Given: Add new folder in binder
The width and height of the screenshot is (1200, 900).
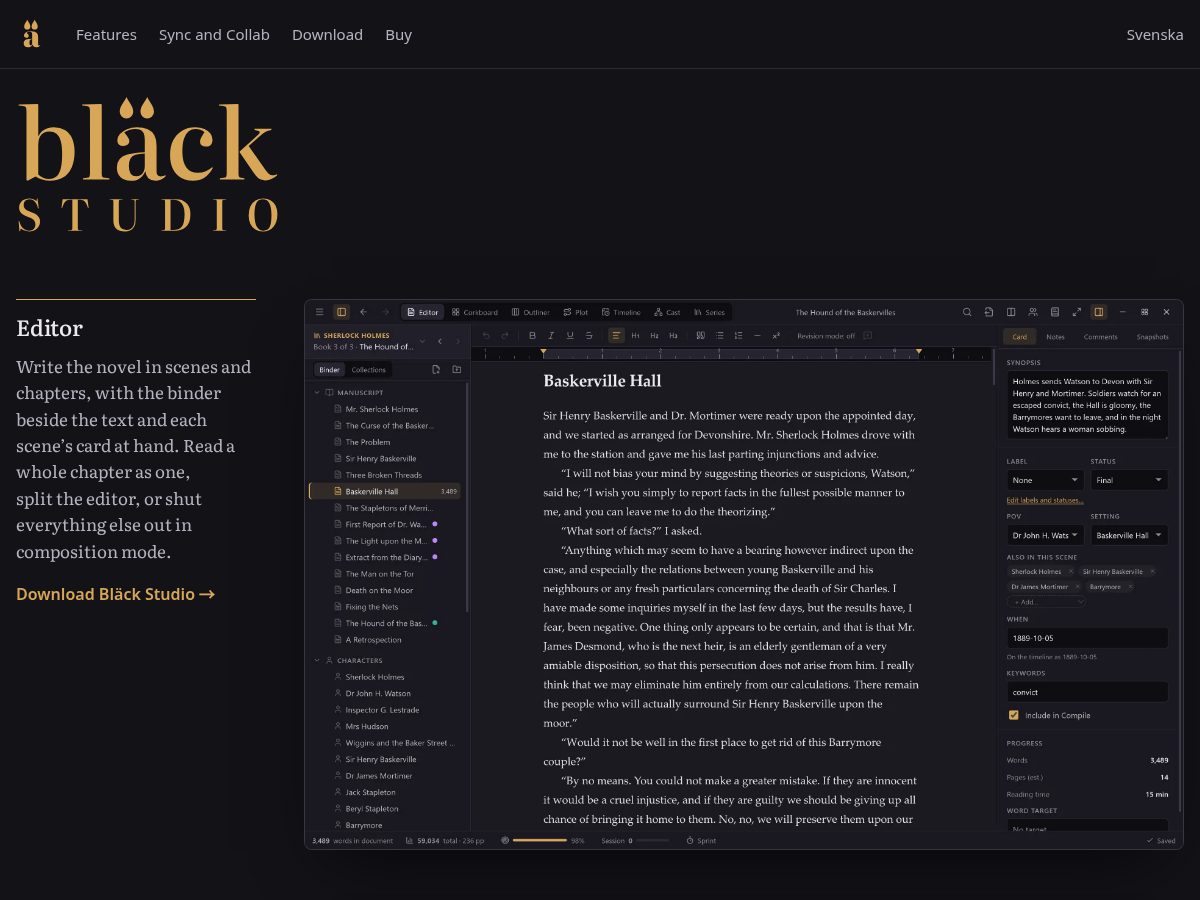Looking at the screenshot, I should click(x=456, y=369).
